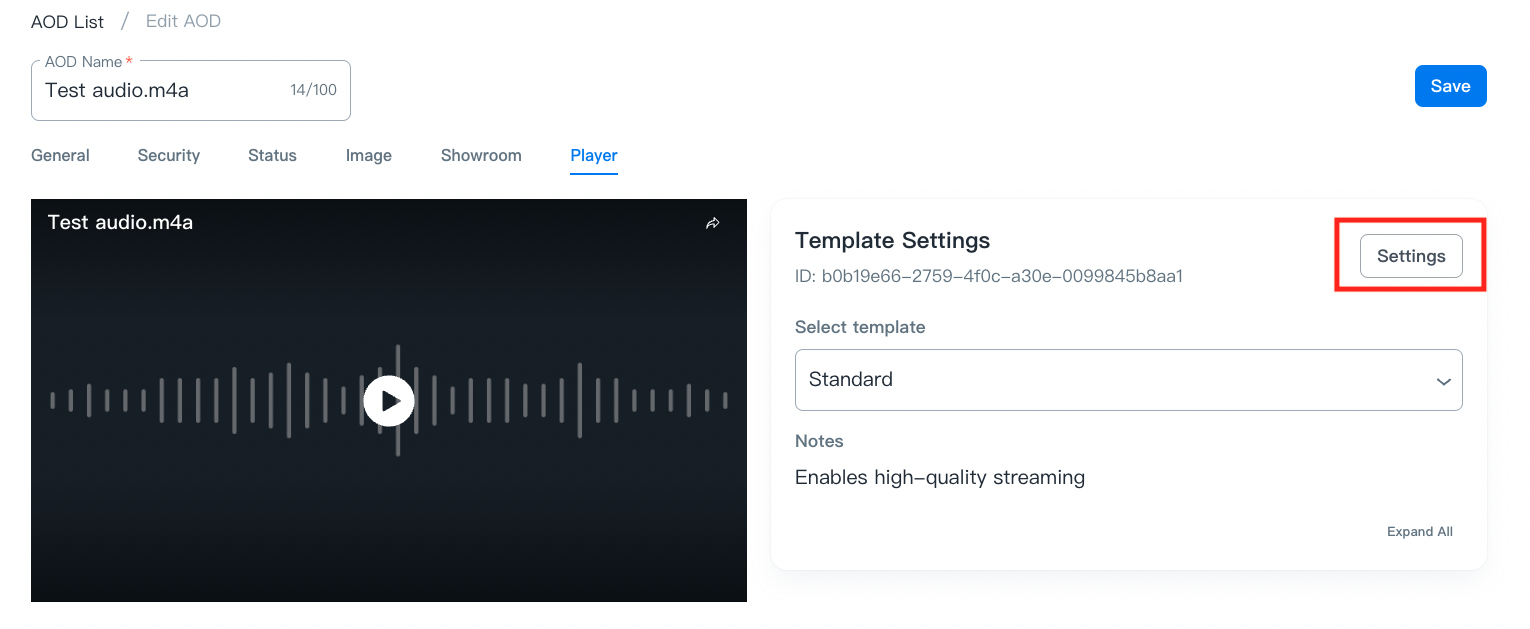
Task: Select the Image tab
Action: (x=368, y=155)
